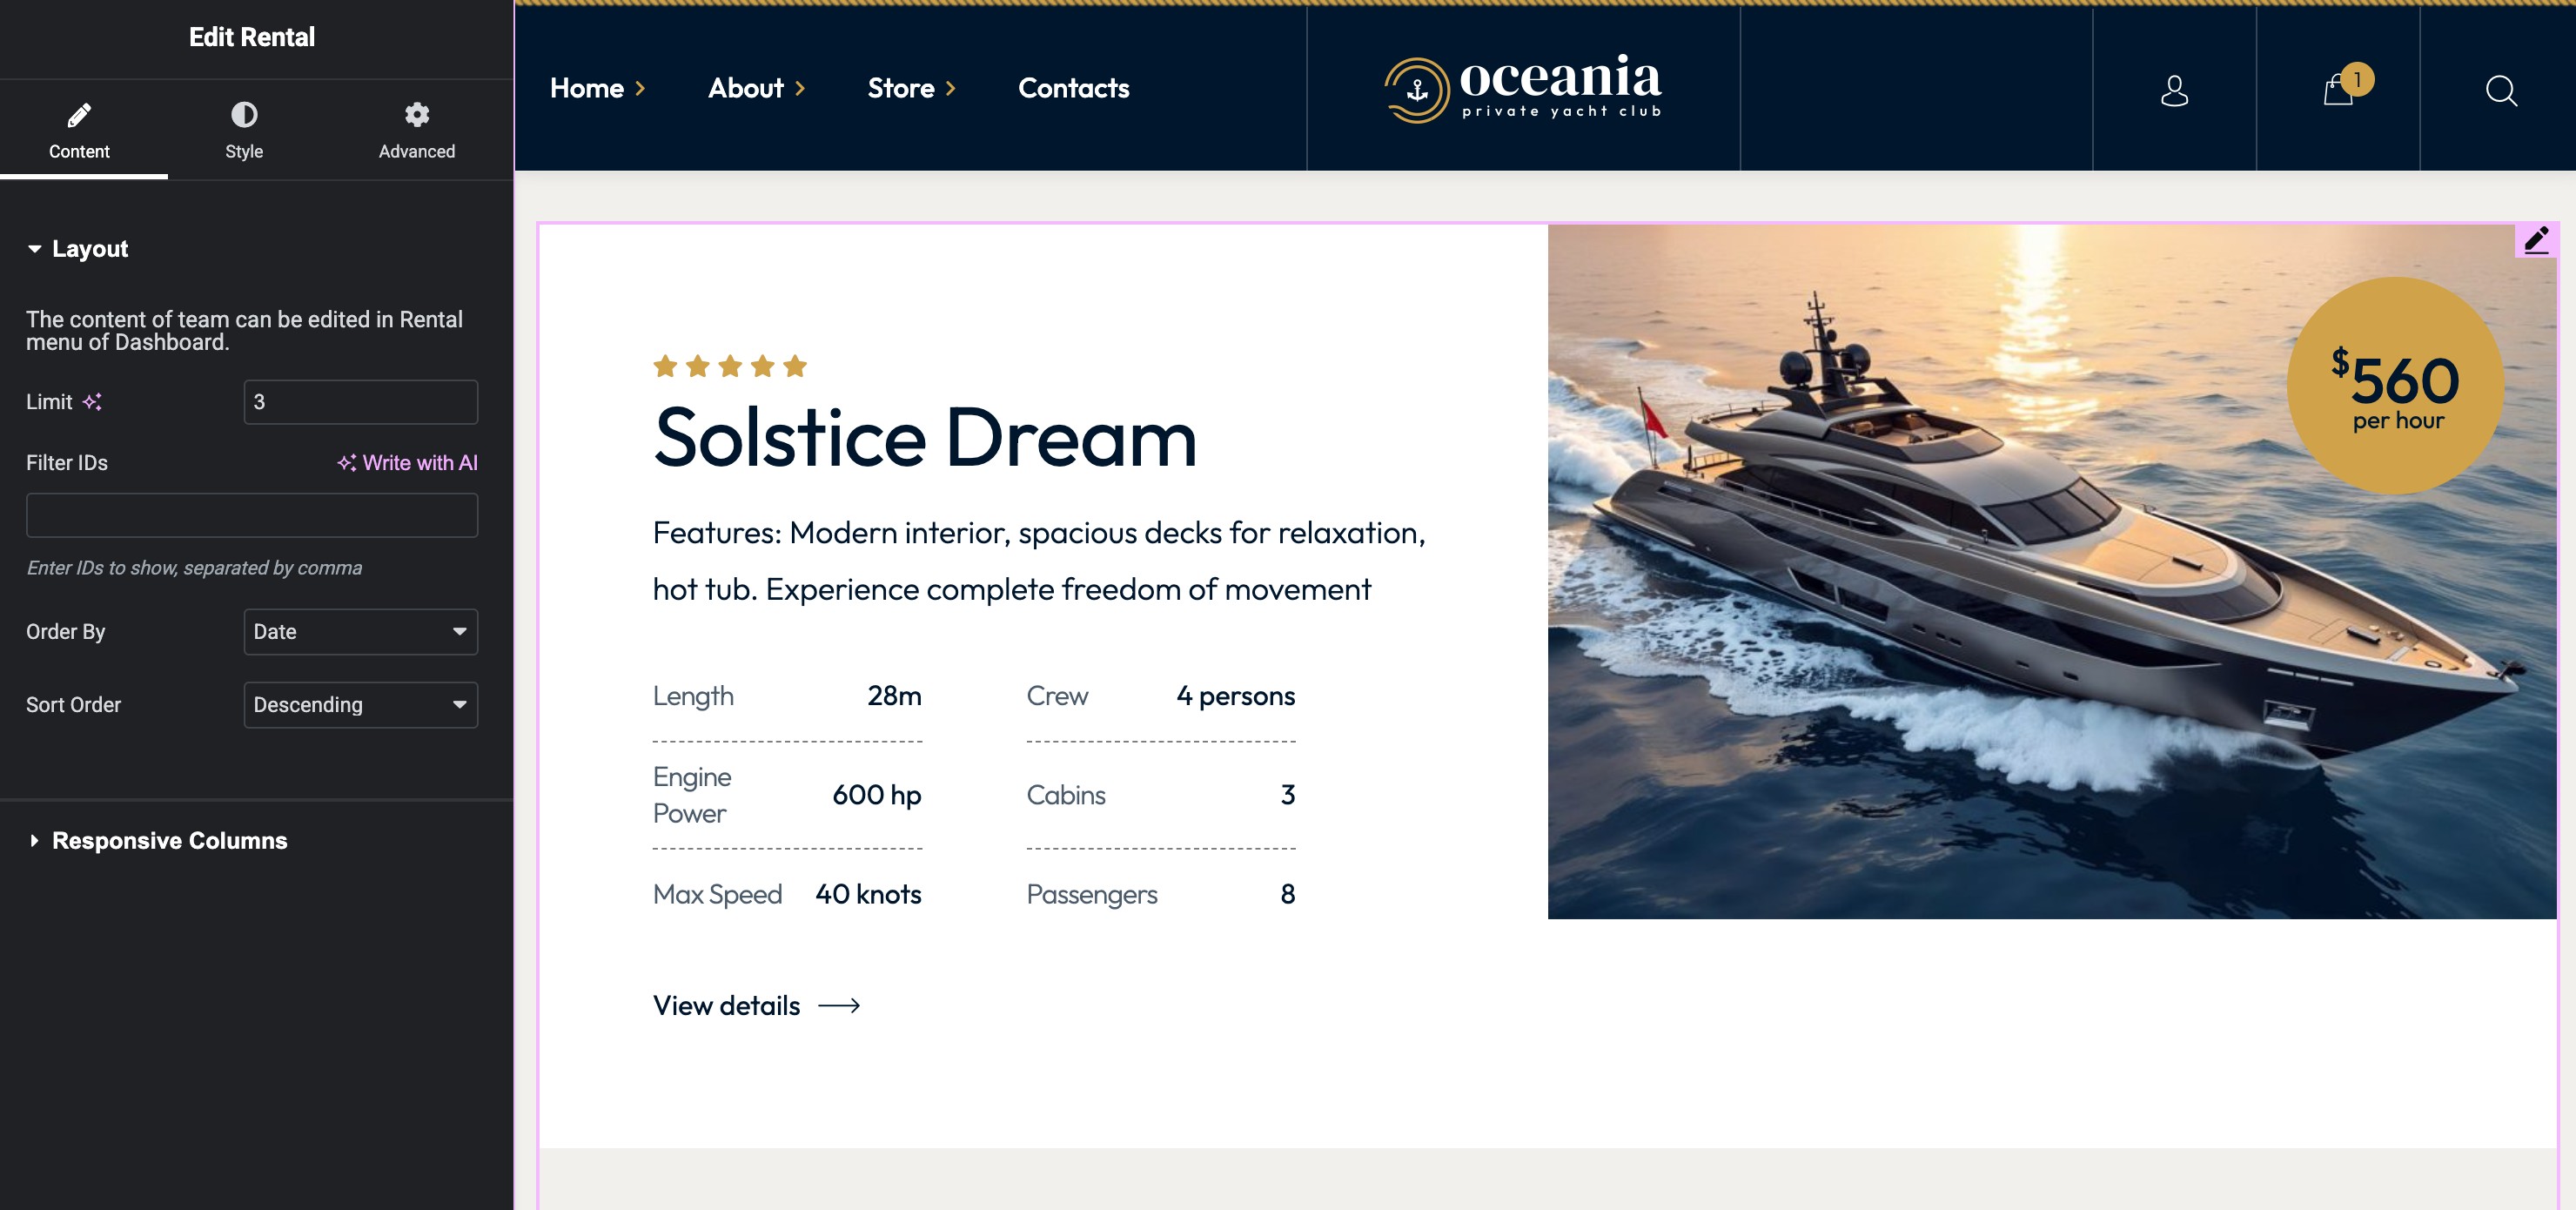Click the search magnifier icon
Screen dimensions: 2576x1210
tap(2501, 91)
